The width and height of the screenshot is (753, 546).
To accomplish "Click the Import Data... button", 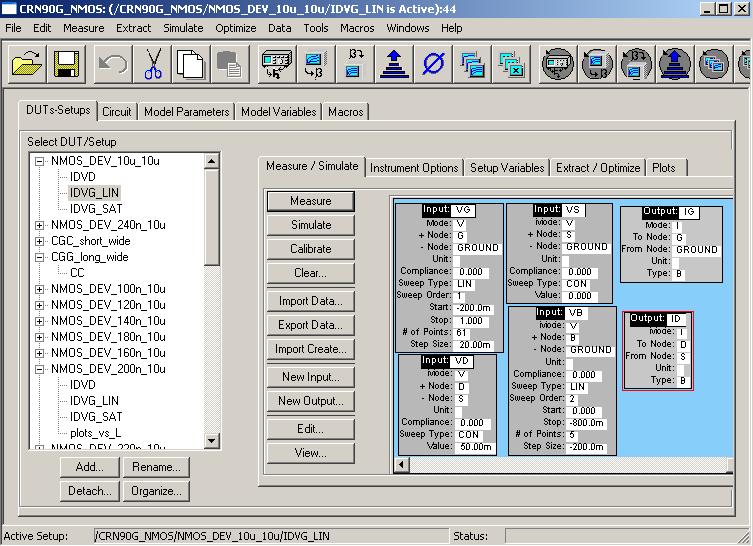I will pos(311,301).
